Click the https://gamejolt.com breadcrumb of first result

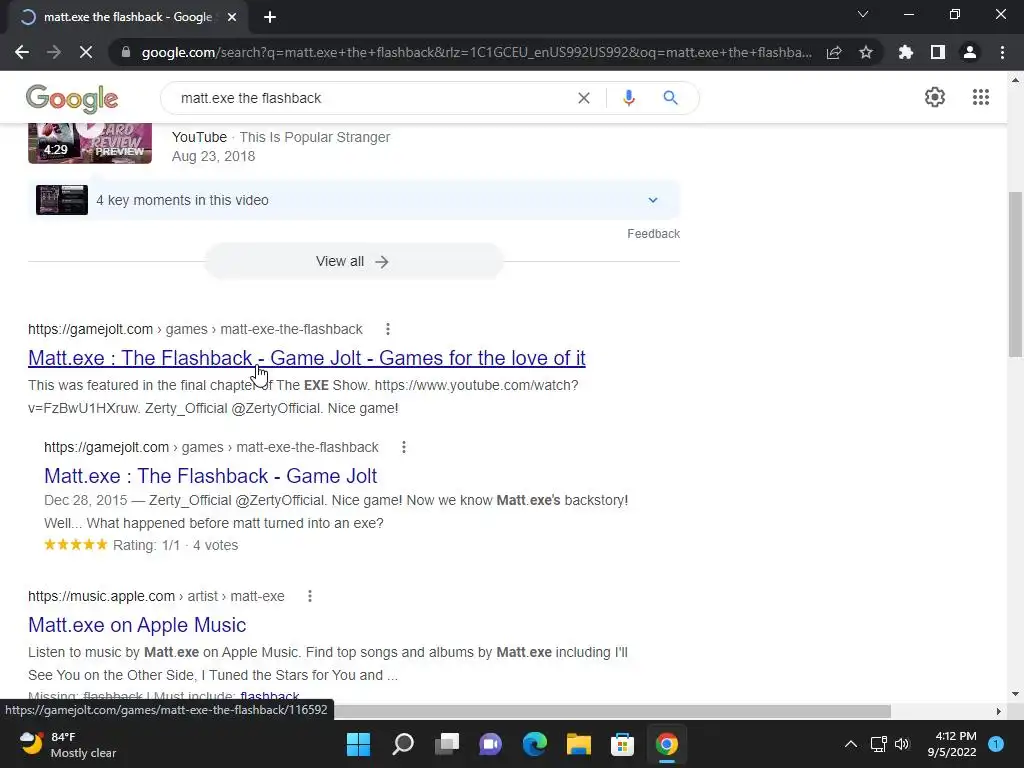tap(90, 329)
